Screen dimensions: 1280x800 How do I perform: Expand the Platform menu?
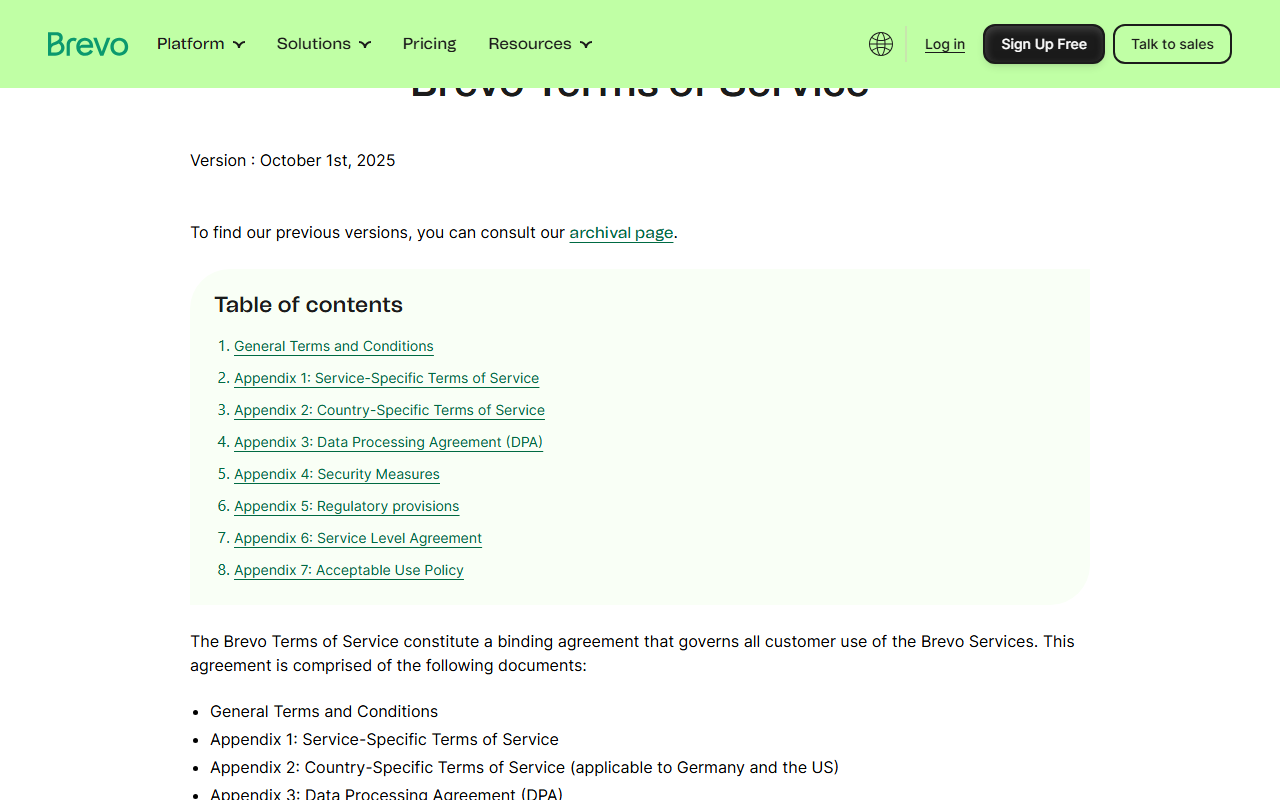tap(201, 44)
